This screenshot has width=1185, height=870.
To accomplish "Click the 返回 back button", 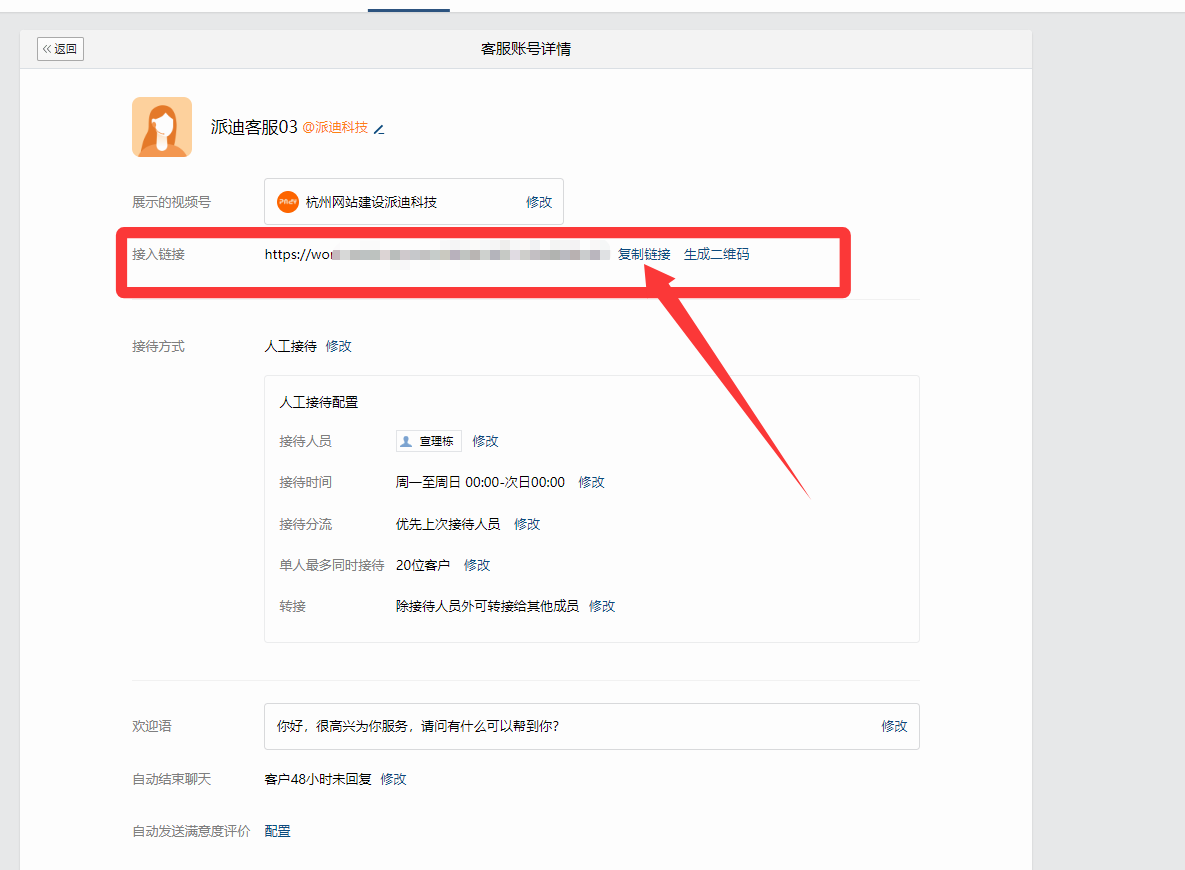I will [60, 49].
